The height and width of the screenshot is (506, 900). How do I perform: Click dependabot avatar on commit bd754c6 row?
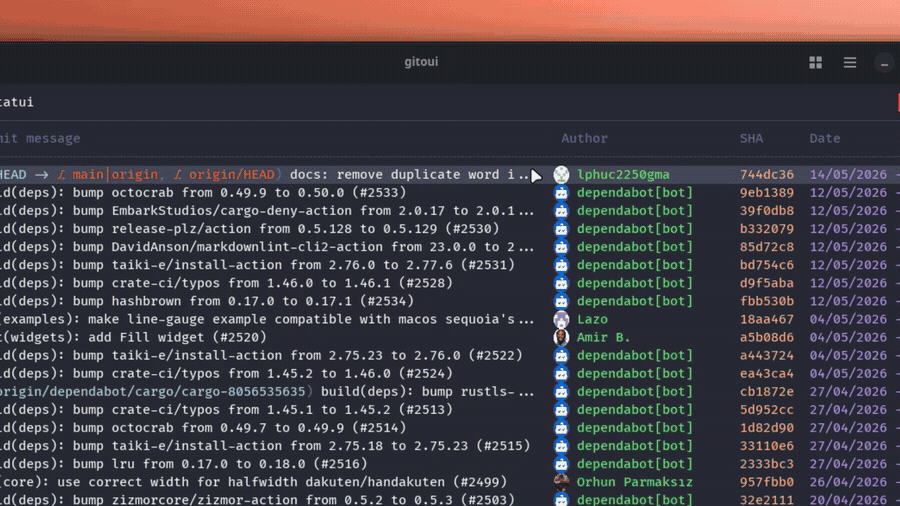[561, 265]
